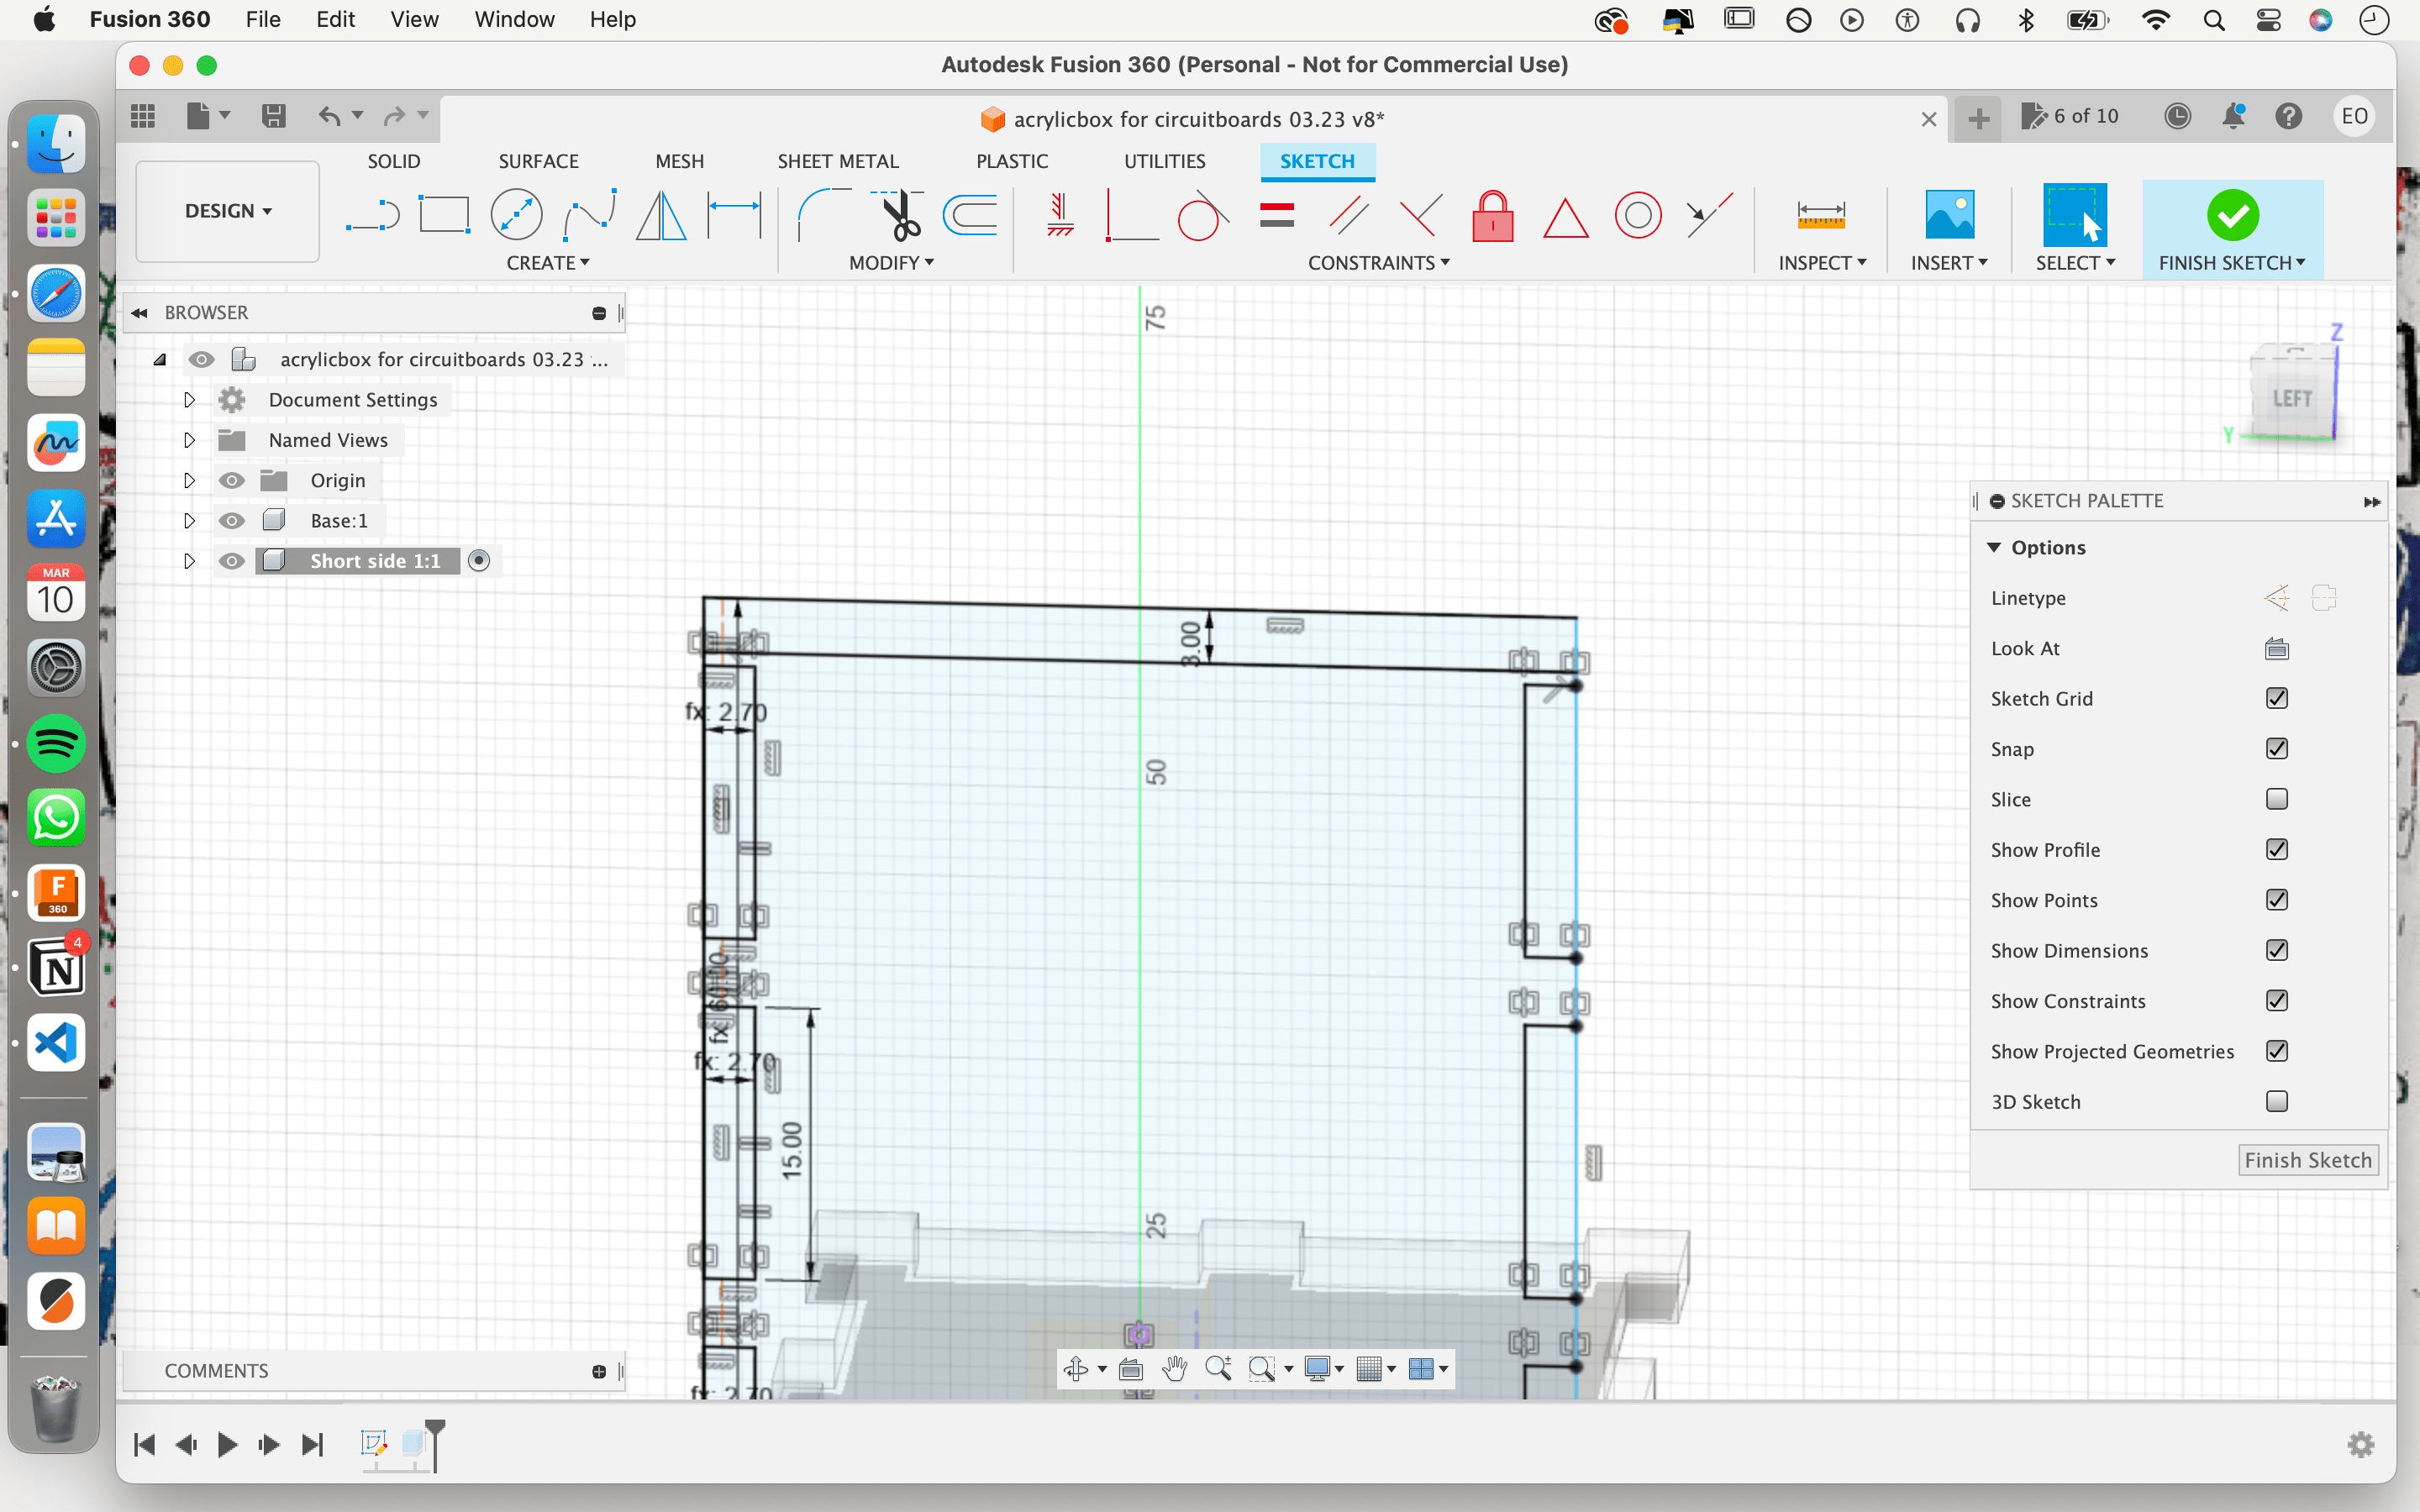Screen dimensions: 2420x1512
Task: Select the Fillet tool
Action: pos(823,215)
